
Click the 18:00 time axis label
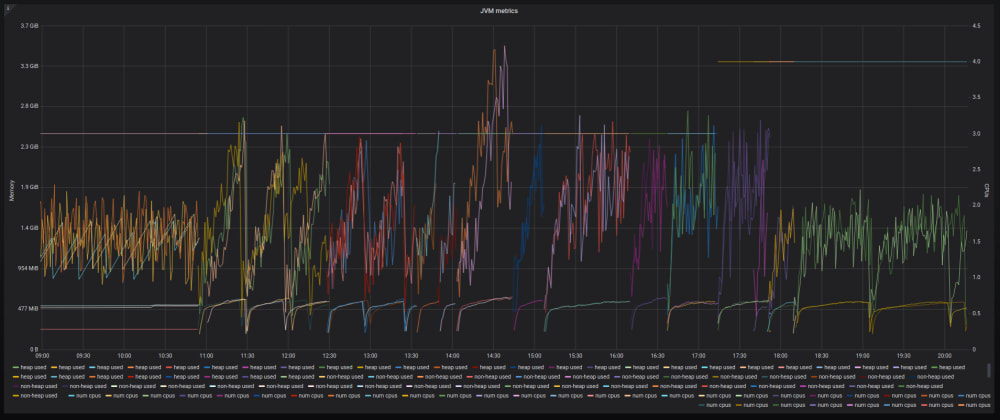click(x=781, y=356)
